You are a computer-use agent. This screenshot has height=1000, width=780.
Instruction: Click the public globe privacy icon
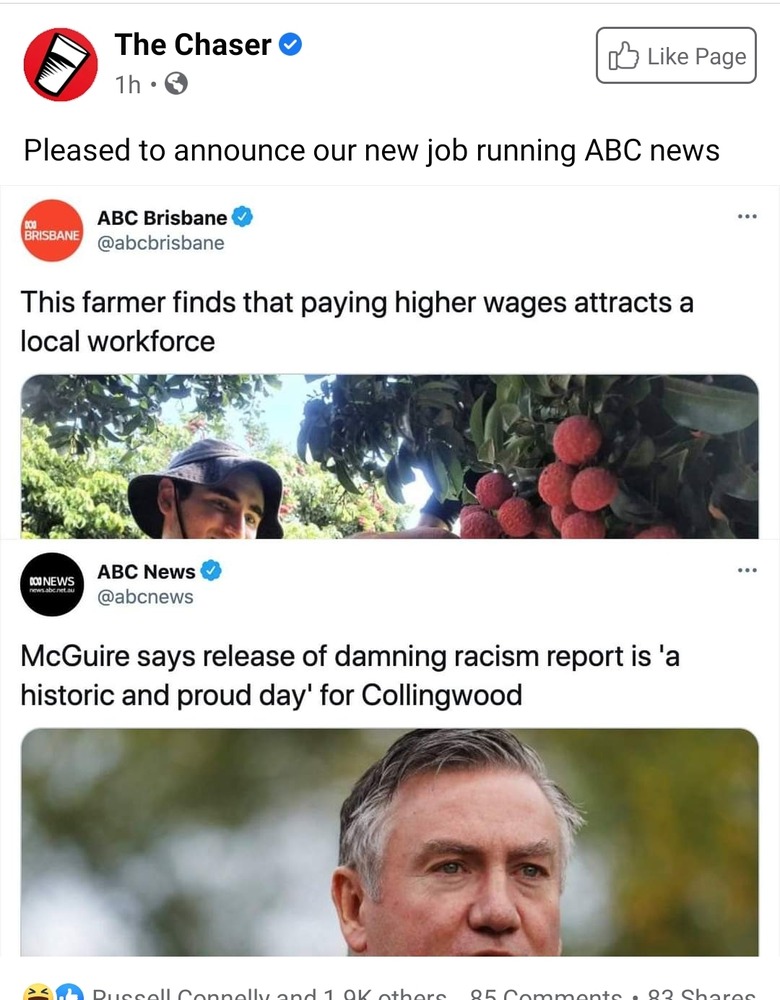tap(176, 84)
